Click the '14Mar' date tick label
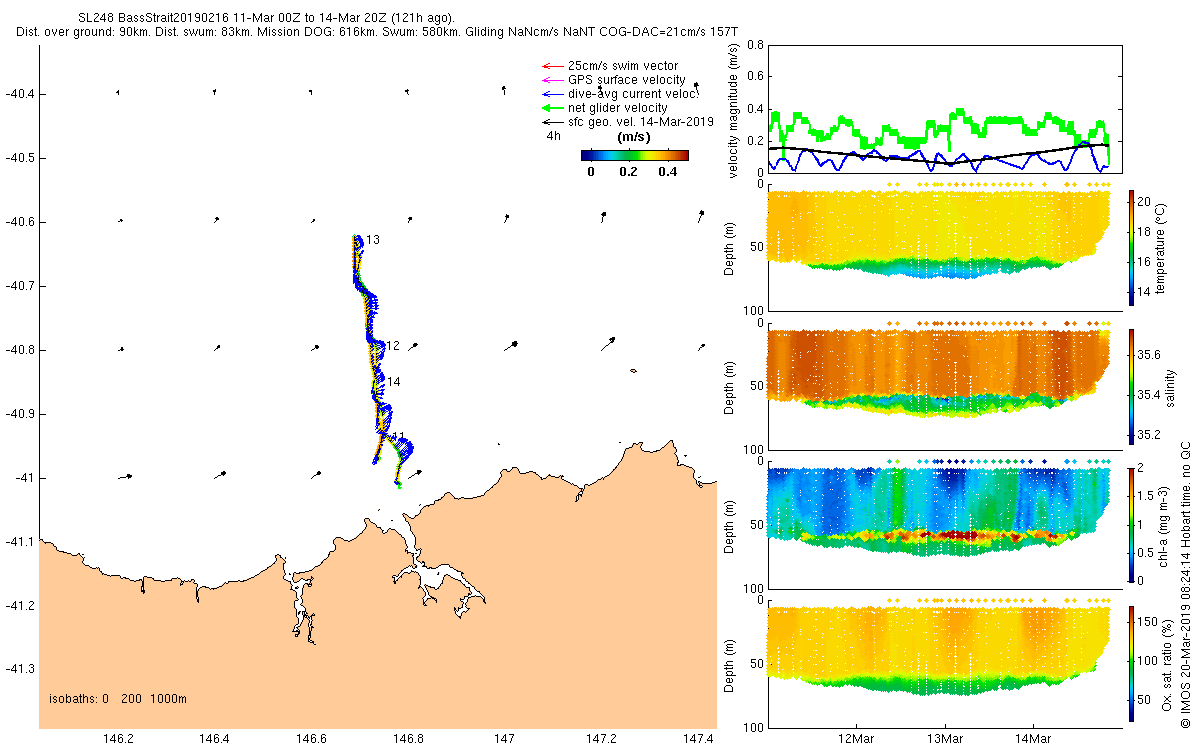 tap(1032, 738)
